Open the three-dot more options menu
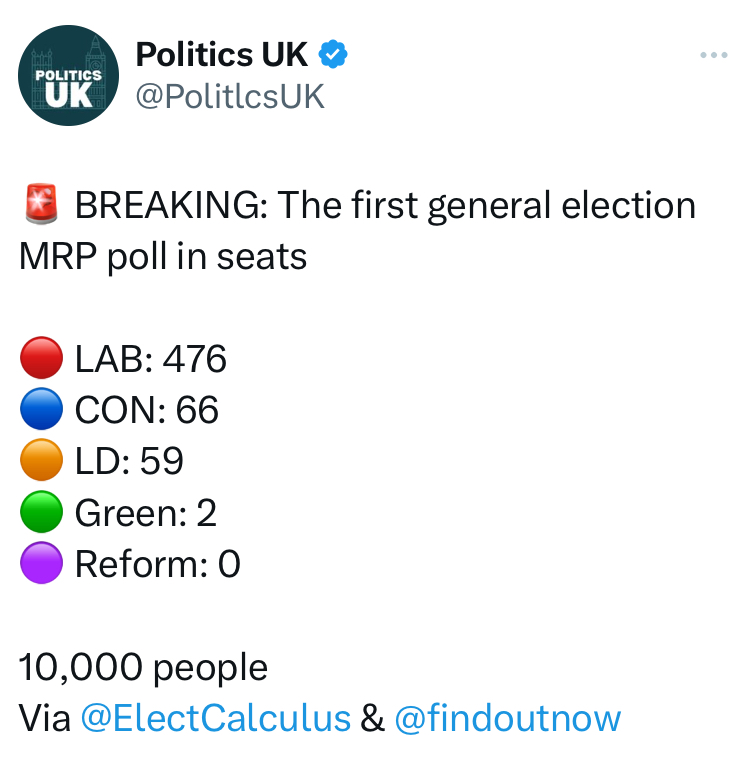This screenshot has height=770, width=750. [714, 55]
